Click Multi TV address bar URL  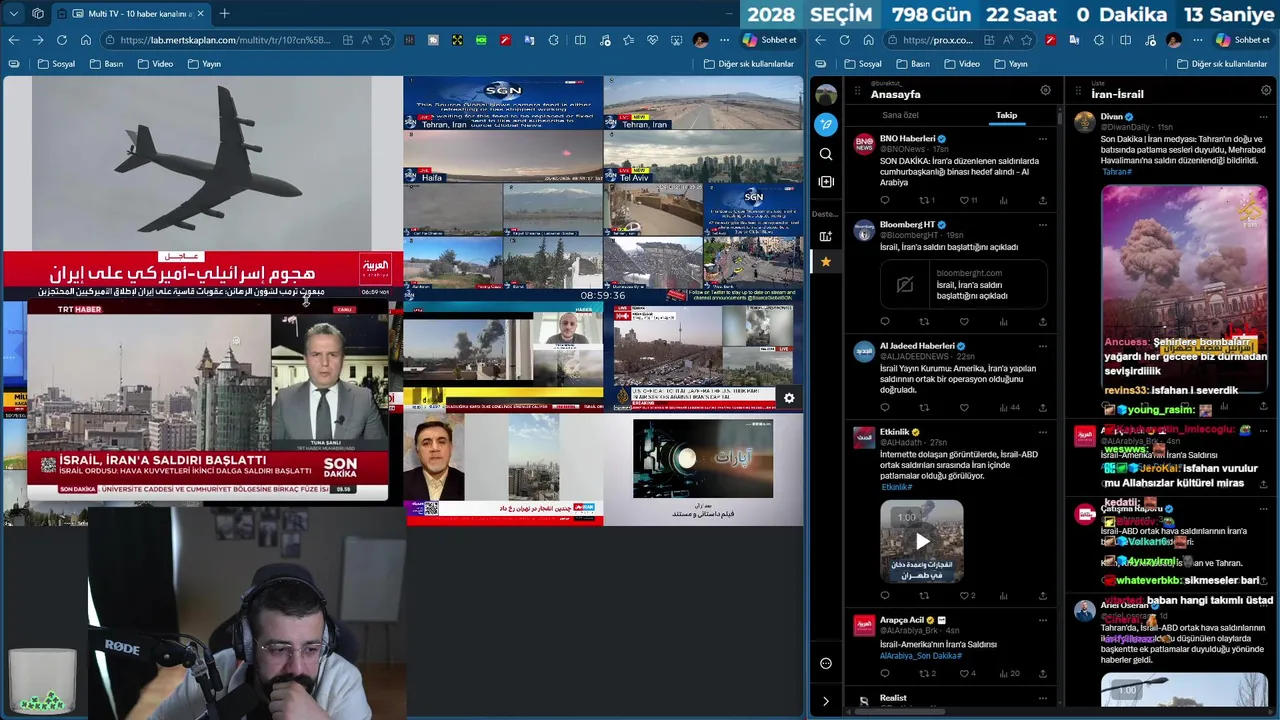225,40
